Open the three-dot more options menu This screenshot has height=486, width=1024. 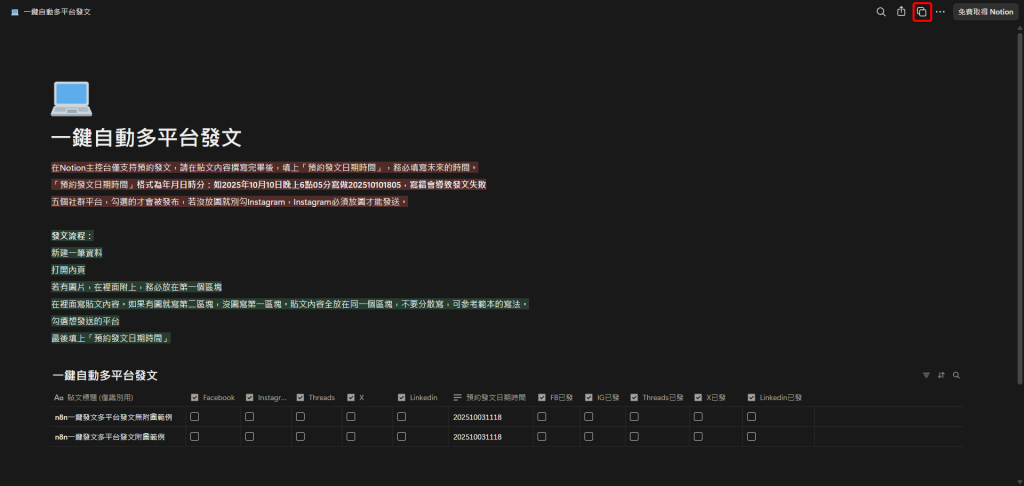tap(940, 12)
